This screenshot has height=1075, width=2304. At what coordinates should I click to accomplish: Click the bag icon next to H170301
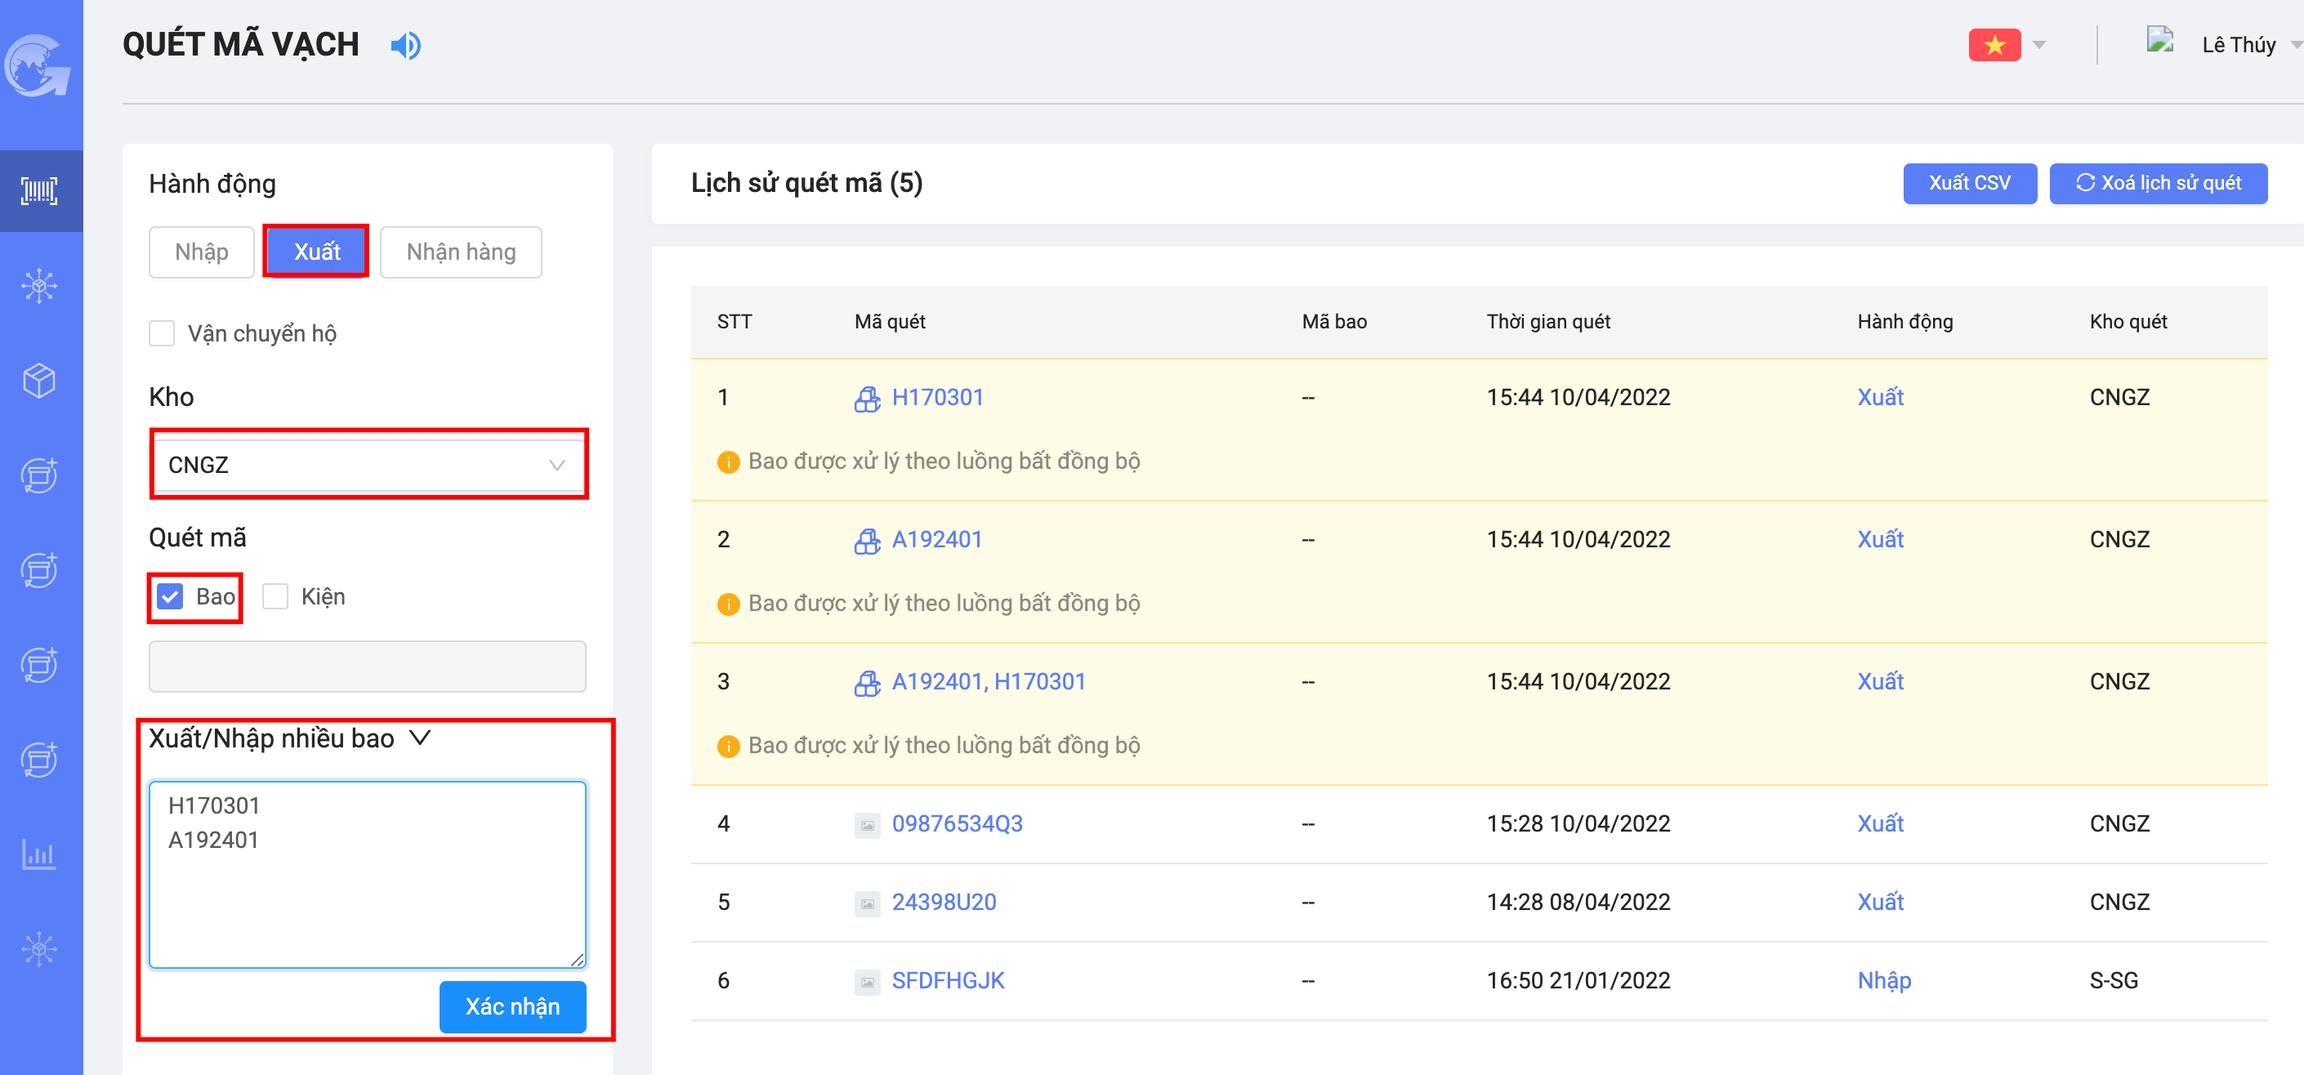(867, 398)
